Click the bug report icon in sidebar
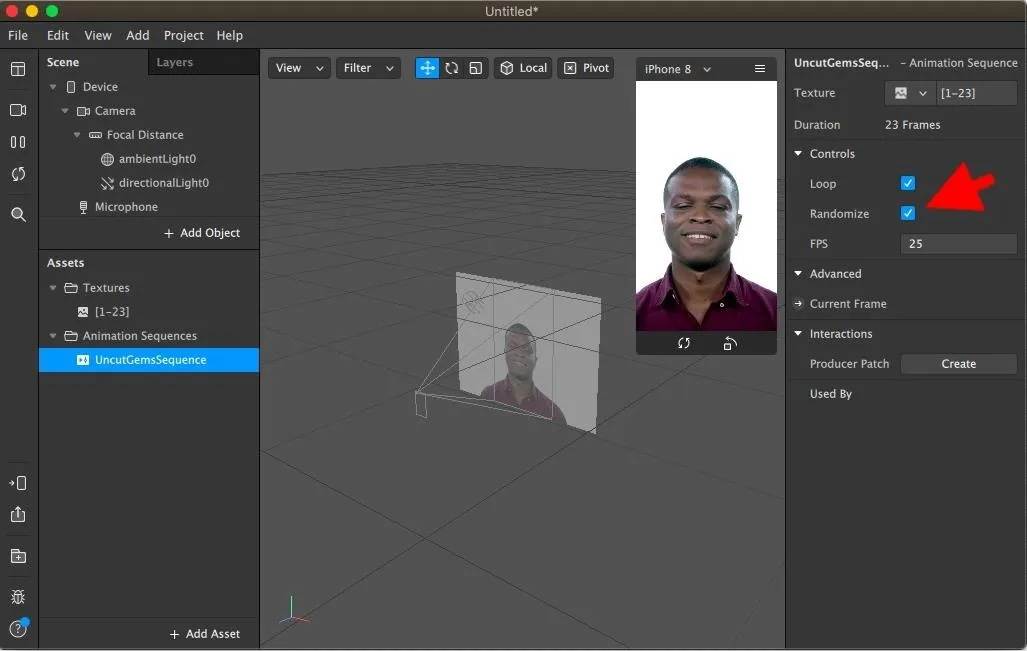 18,597
